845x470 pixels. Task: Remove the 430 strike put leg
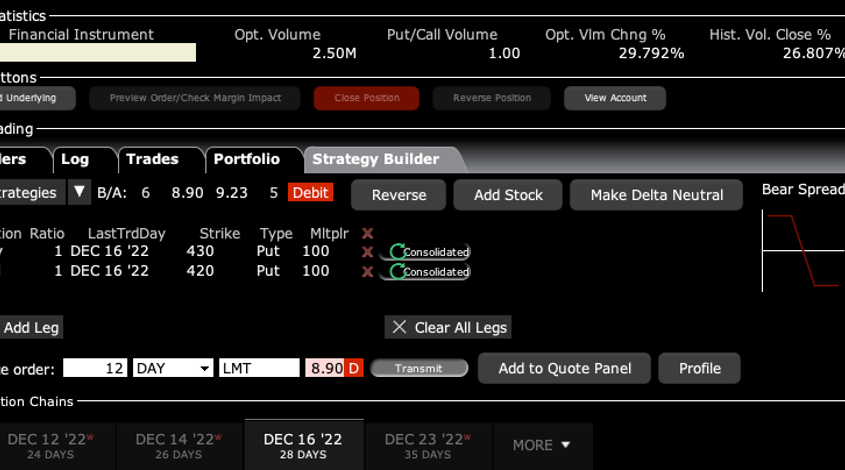(368, 252)
